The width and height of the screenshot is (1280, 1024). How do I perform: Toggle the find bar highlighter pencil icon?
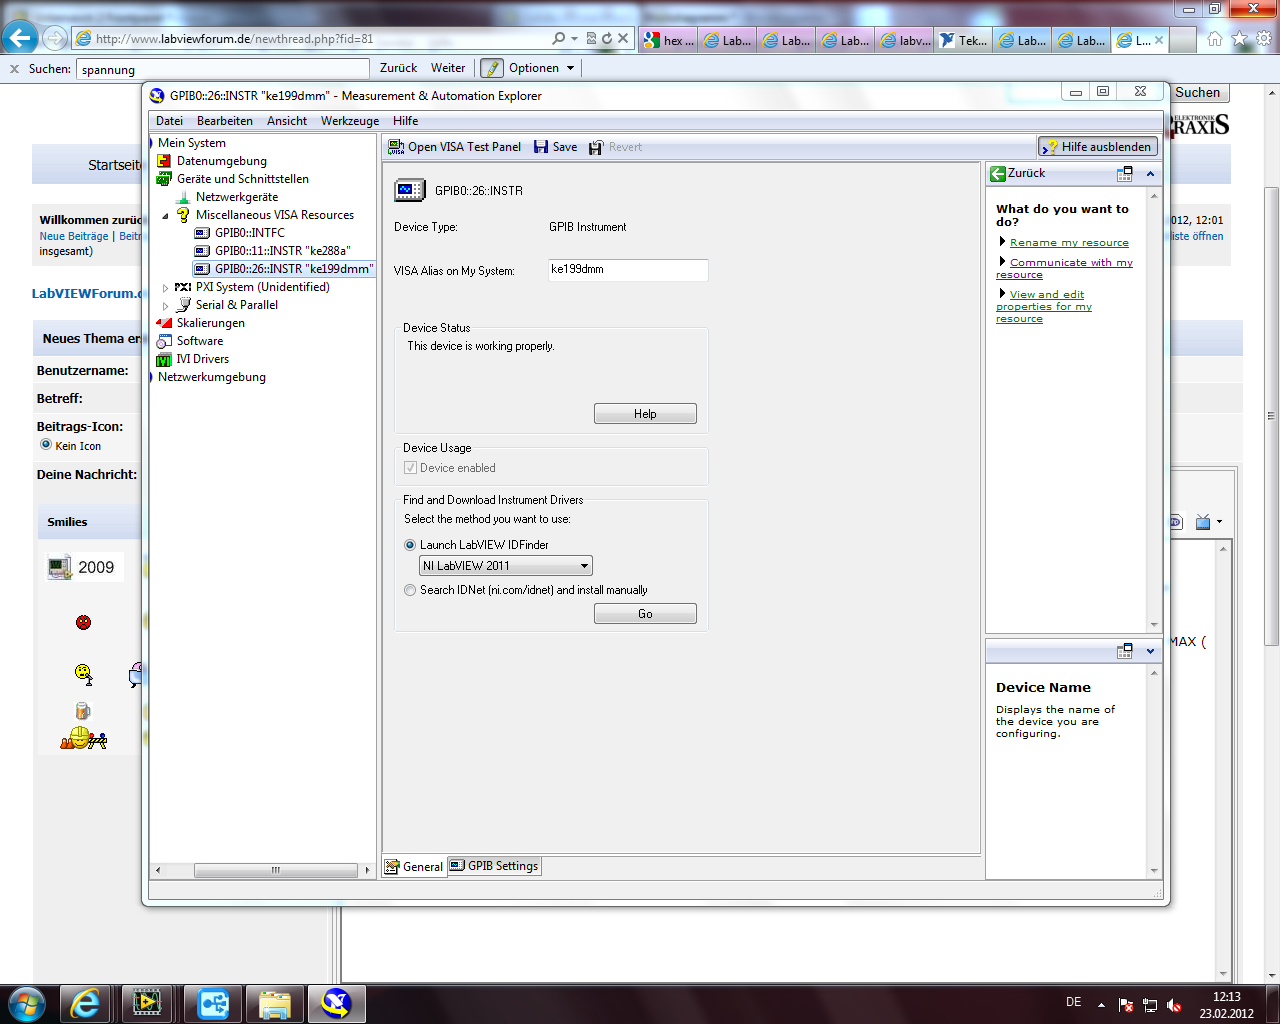492,68
